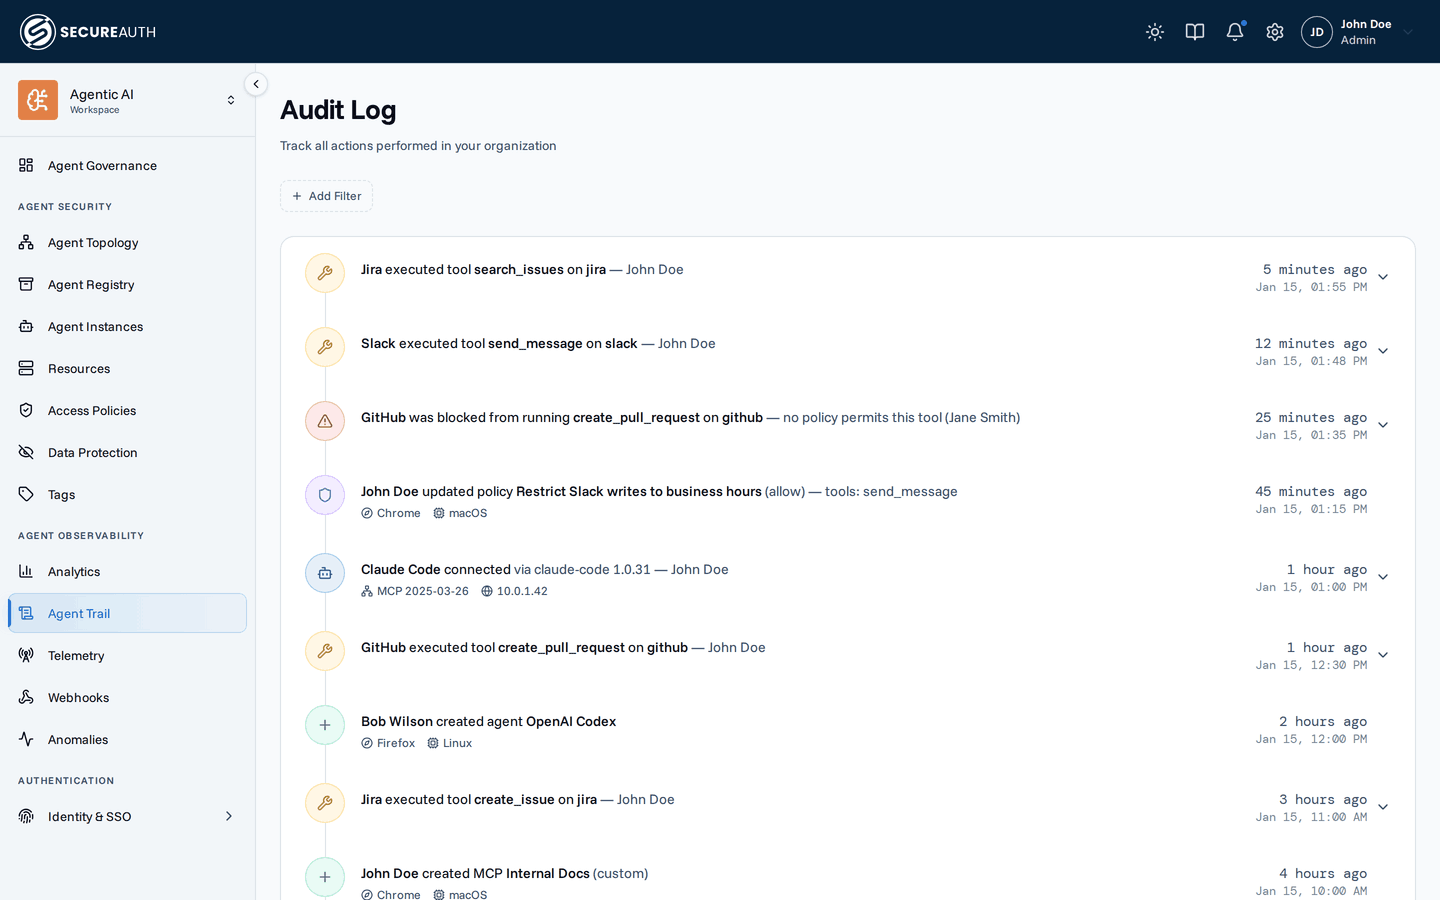Click the 'OpenAI Codex' agent name

coord(571,721)
